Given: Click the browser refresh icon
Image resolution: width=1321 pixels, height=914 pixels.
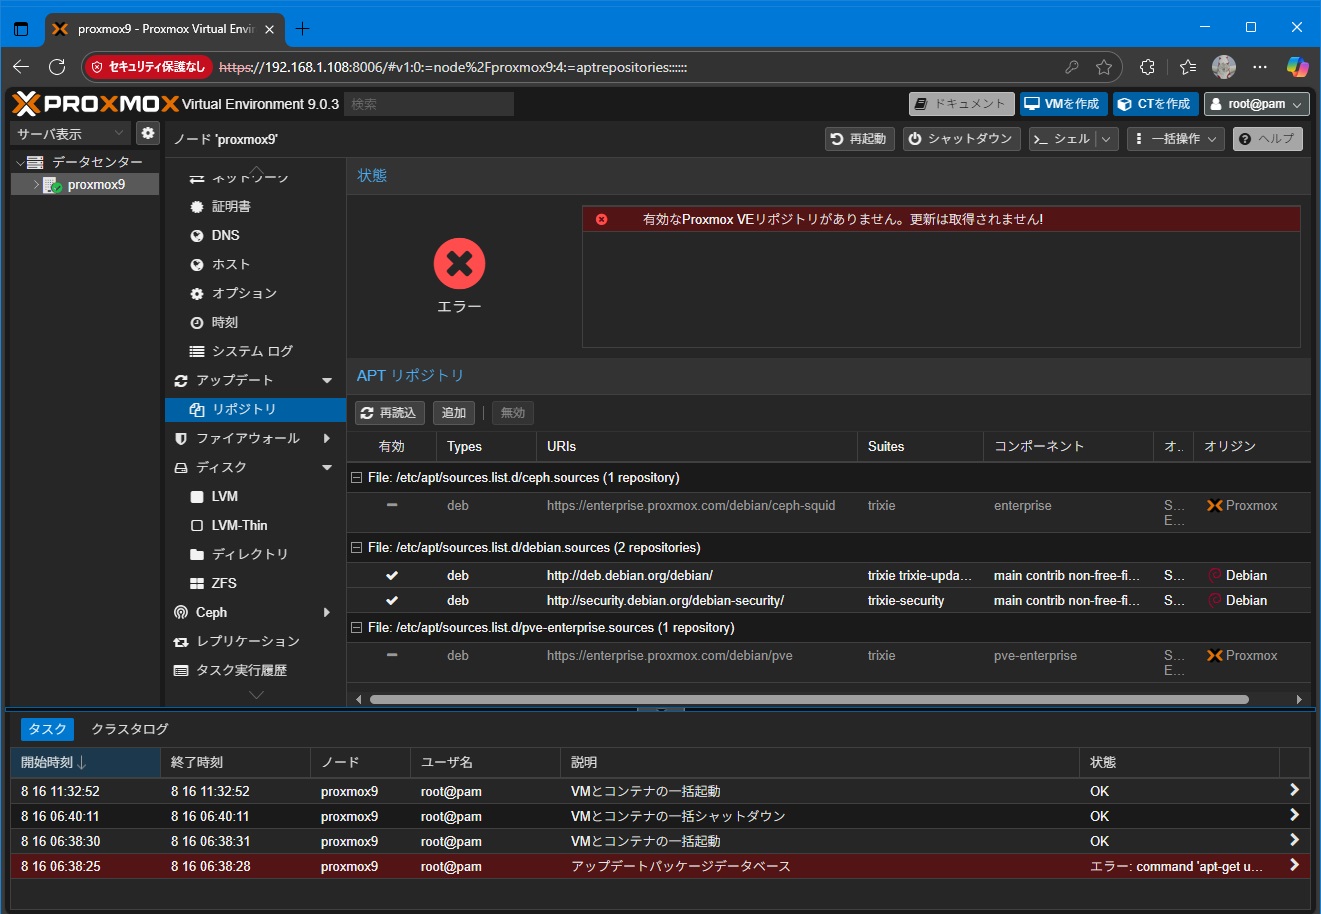Looking at the screenshot, I should [57, 67].
